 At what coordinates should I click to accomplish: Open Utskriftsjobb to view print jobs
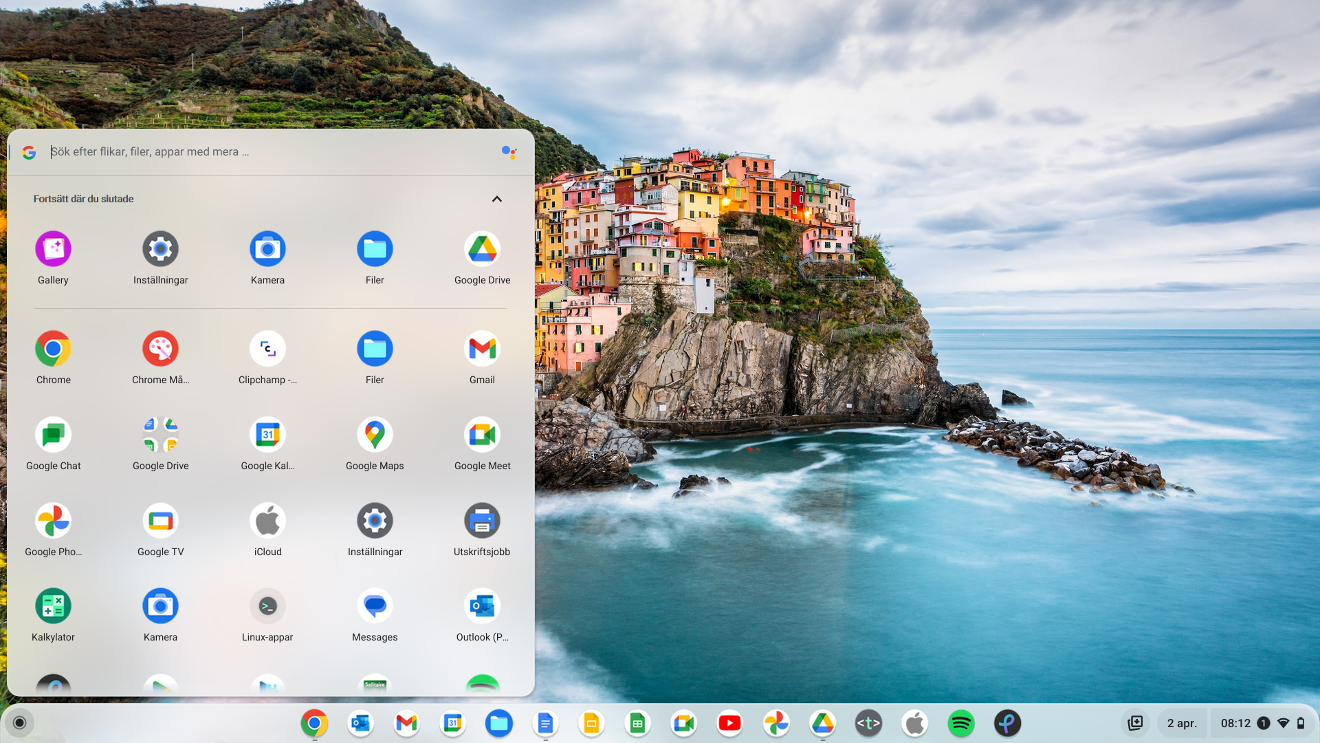point(482,520)
